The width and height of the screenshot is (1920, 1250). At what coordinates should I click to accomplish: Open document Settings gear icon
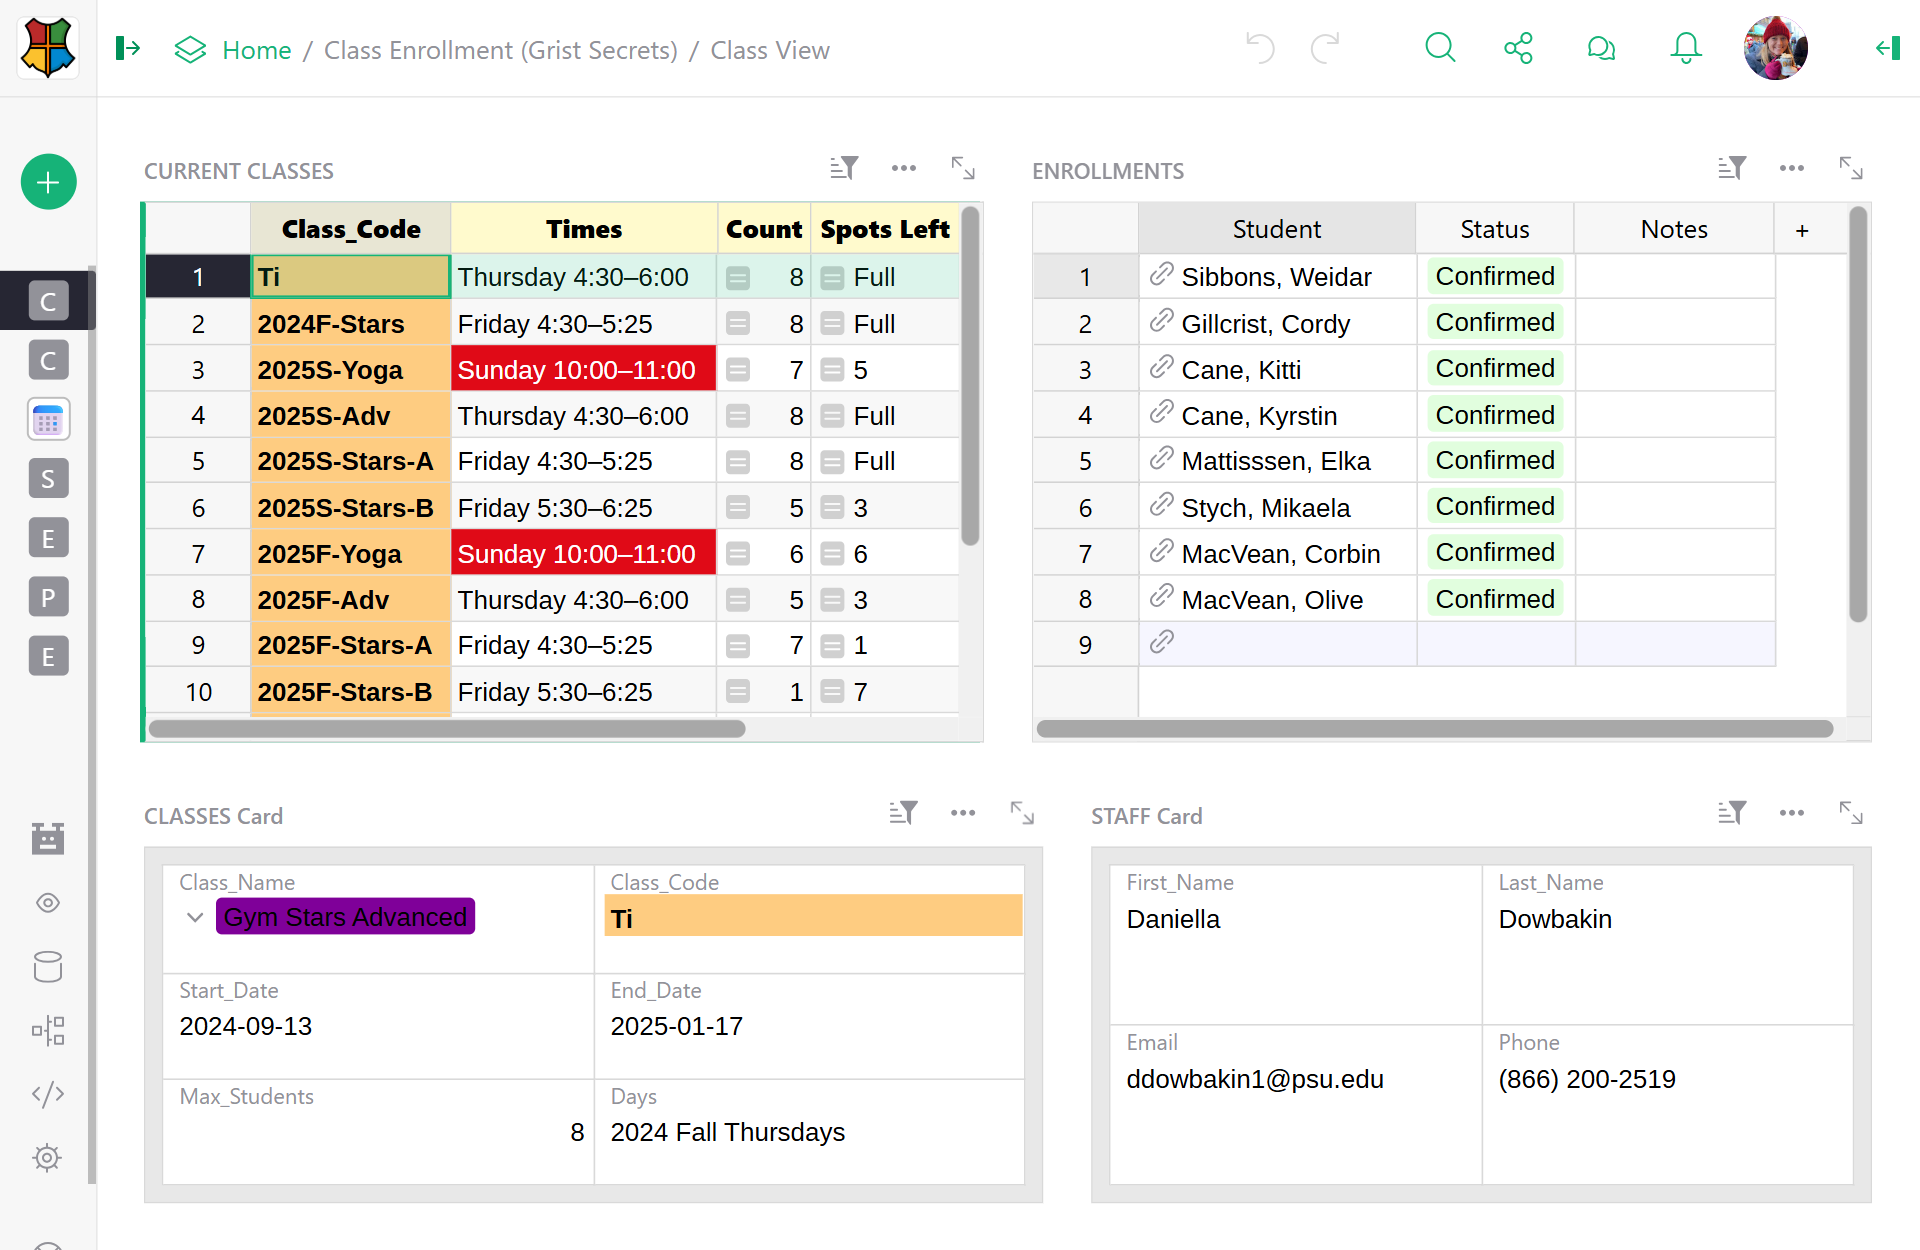tap(48, 1158)
